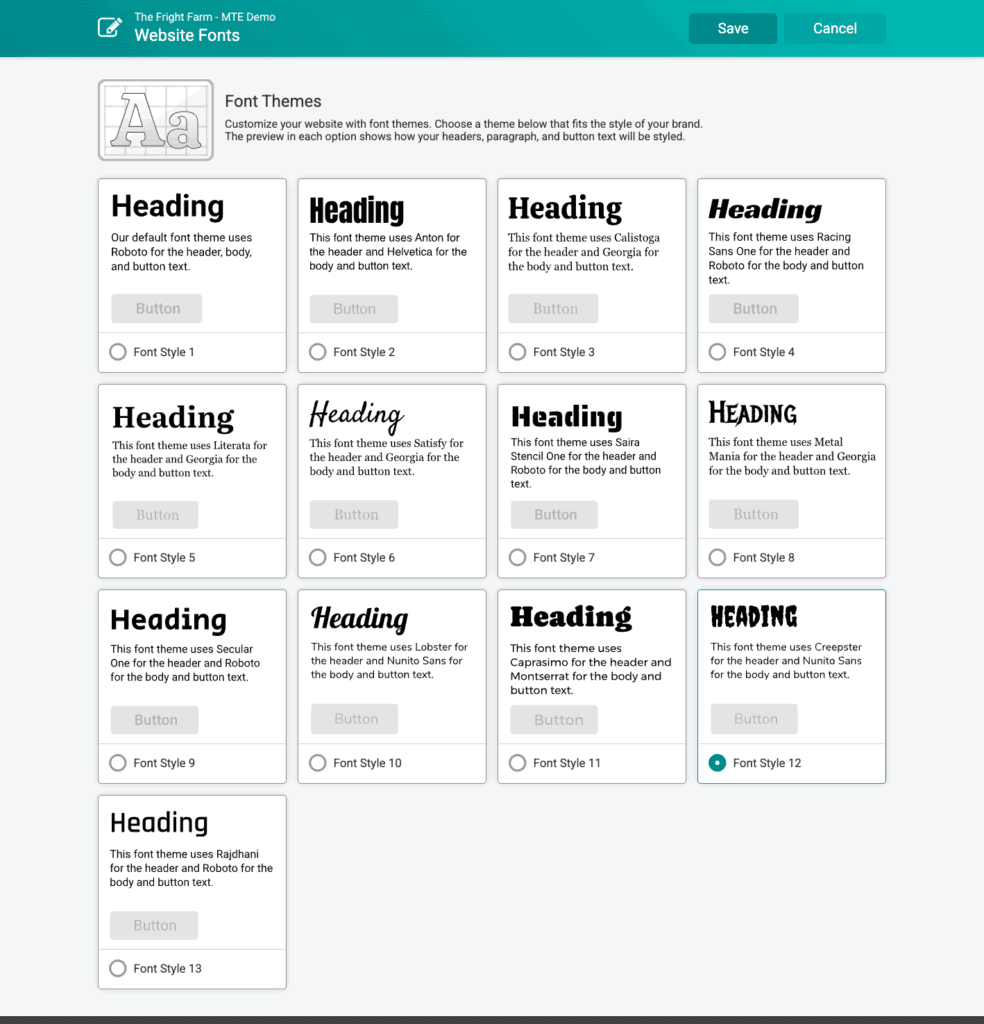Viewport: 984px width, 1024px height.
Task: Click the Website Fonts page title
Action: click(x=187, y=35)
